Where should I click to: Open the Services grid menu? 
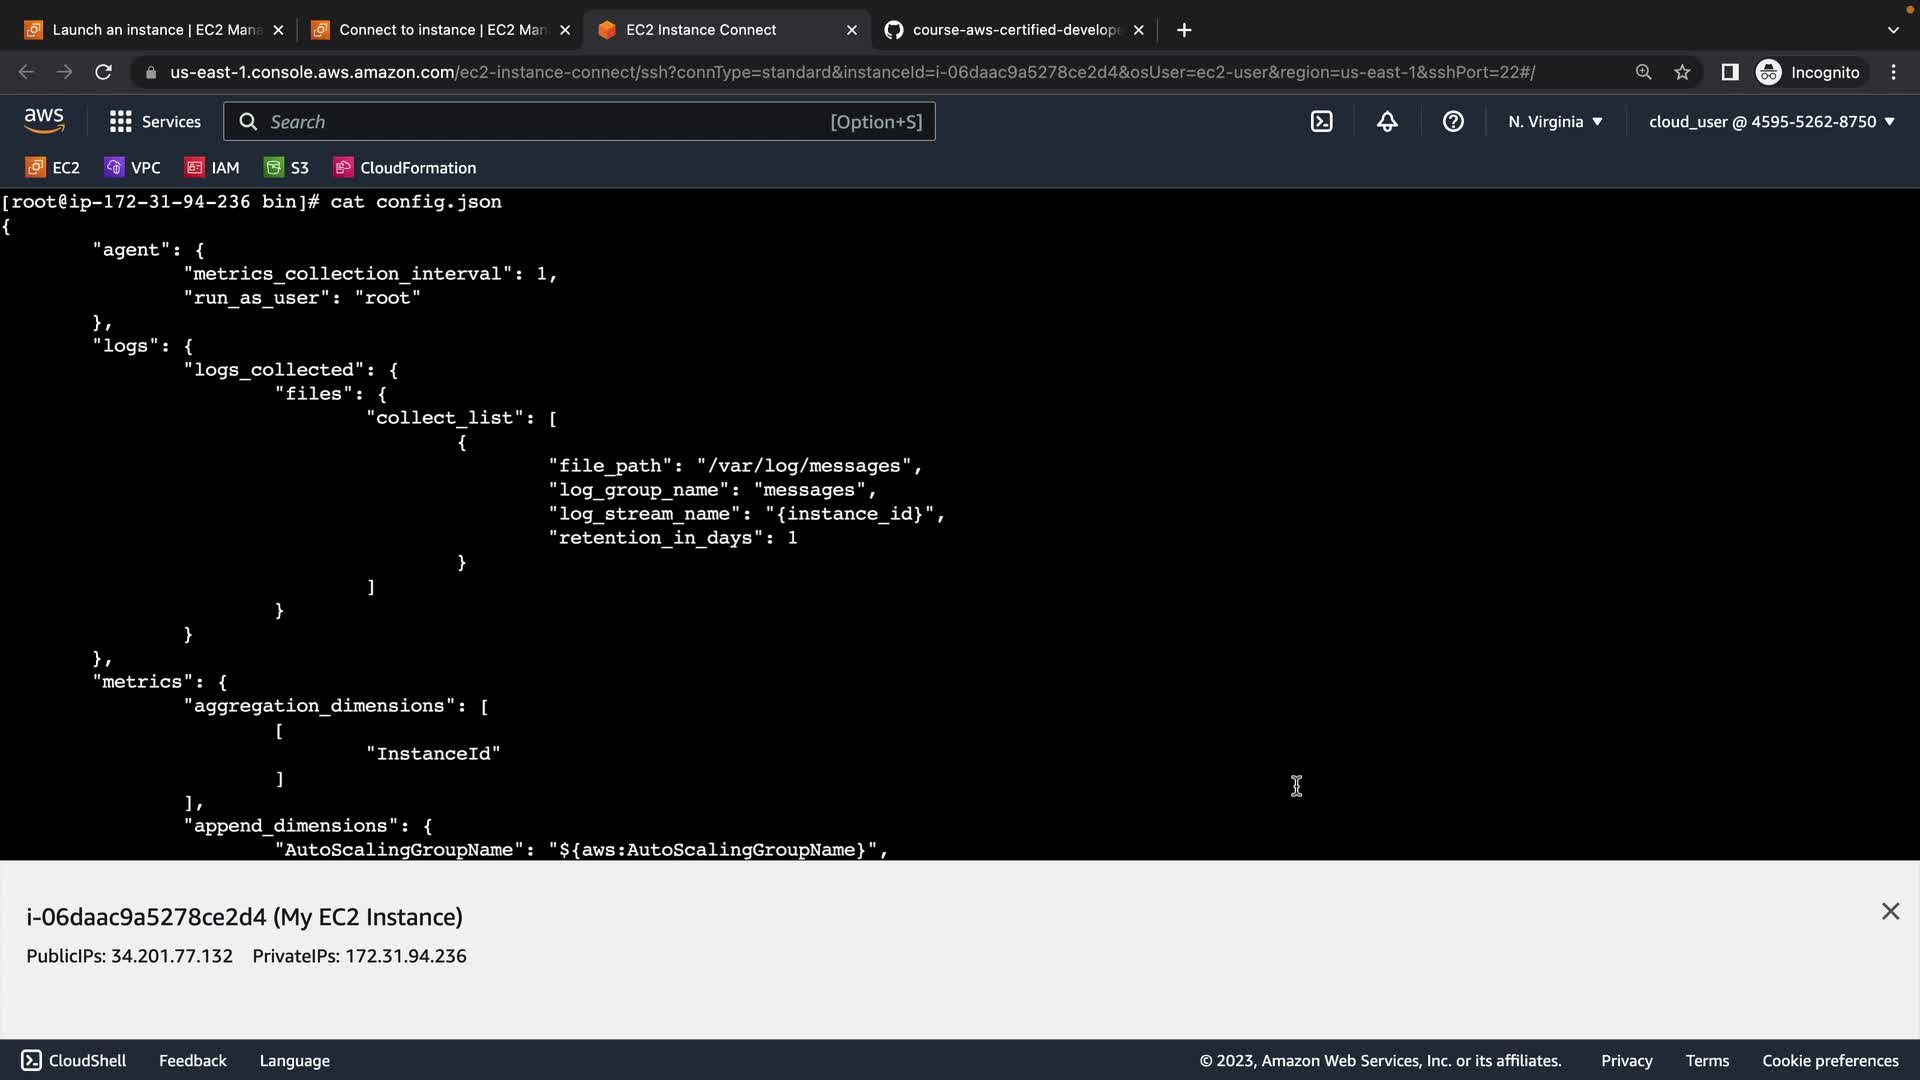pyautogui.click(x=155, y=121)
